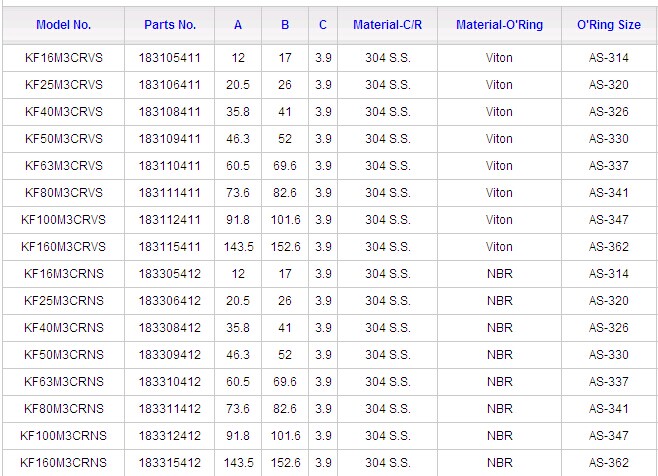Select model KF16M3CRVS cell
Viewport: 658px width, 476px height.
pyautogui.click(x=63, y=58)
